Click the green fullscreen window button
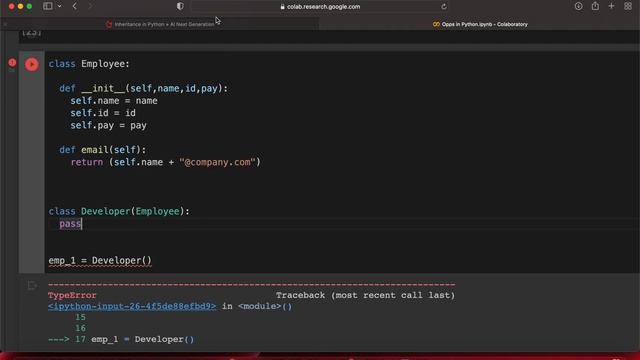Image resolution: width=640 pixels, height=360 pixels. click(29, 7)
